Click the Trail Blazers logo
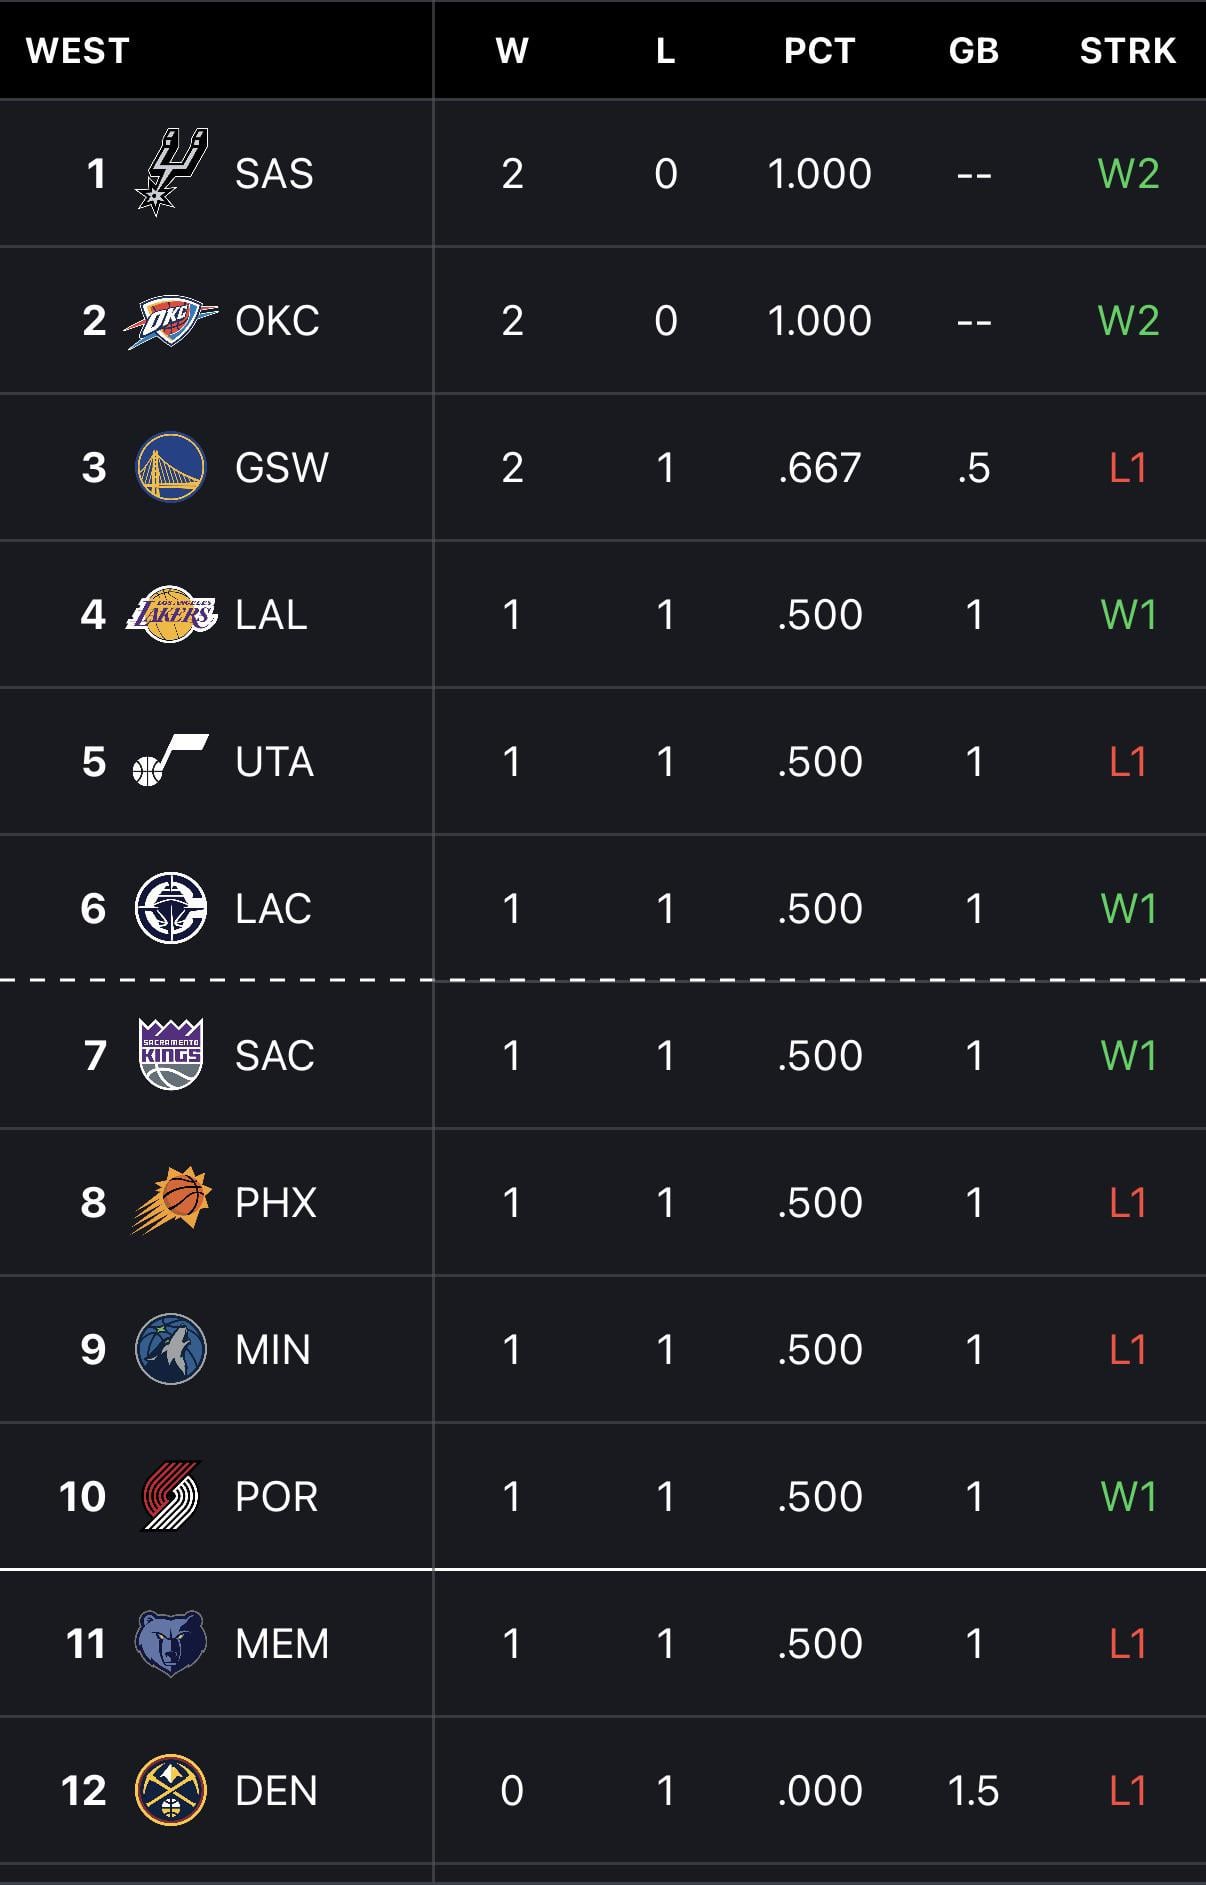Viewport: 1206px width, 1885px height. point(171,1495)
